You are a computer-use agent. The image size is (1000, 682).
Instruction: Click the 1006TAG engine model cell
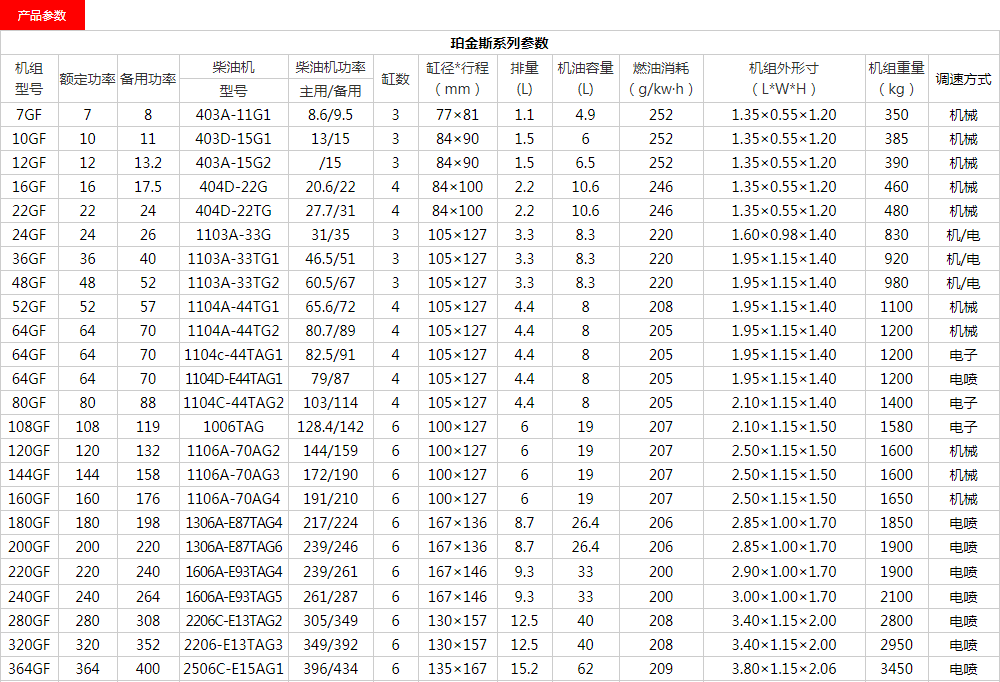233,427
